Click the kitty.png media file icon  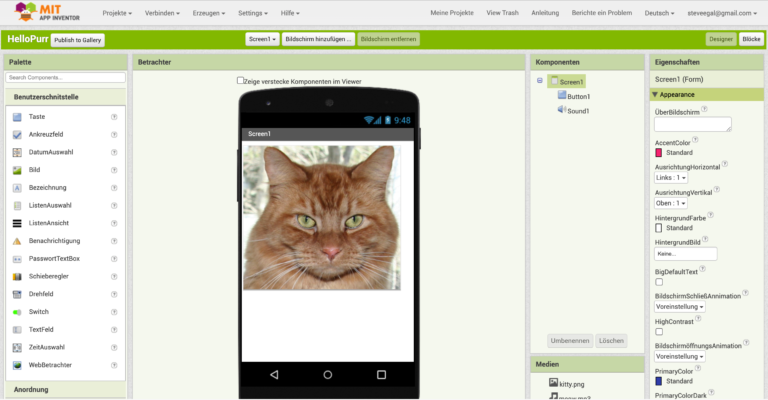tap(553, 383)
